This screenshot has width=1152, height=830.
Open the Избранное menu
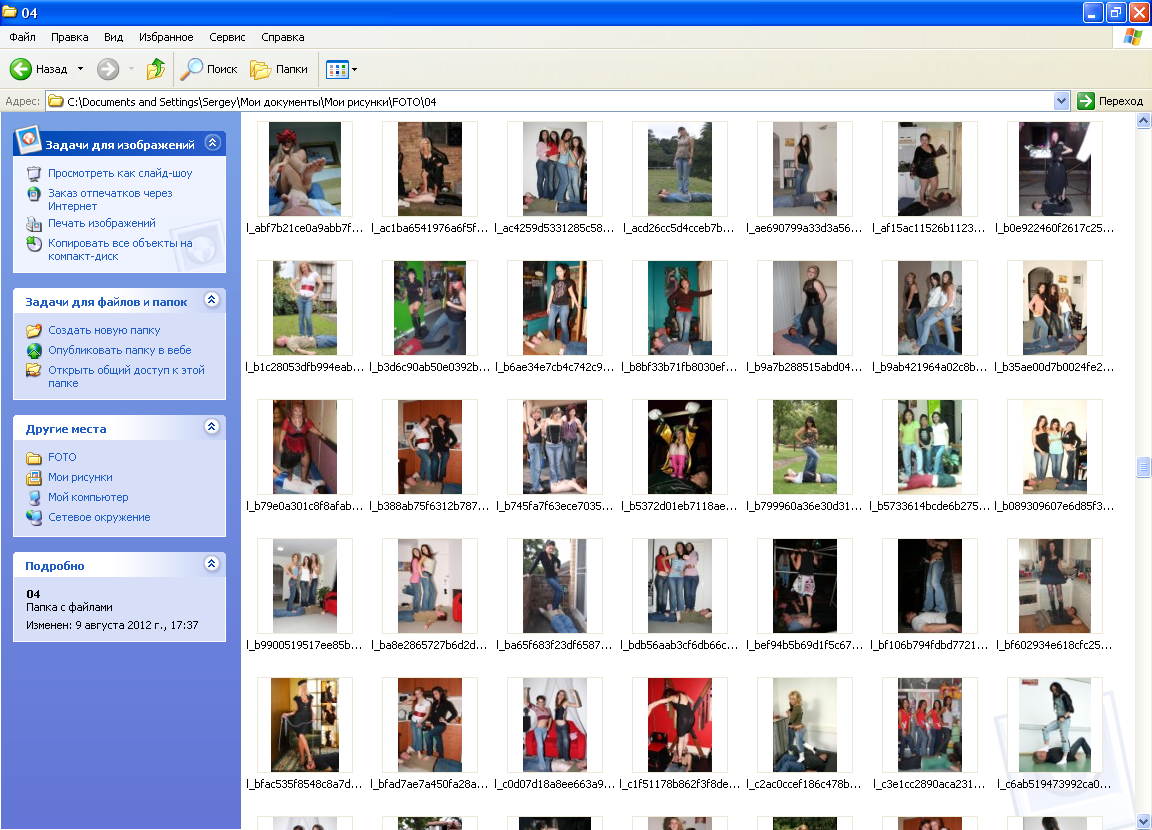[x=166, y=37]
